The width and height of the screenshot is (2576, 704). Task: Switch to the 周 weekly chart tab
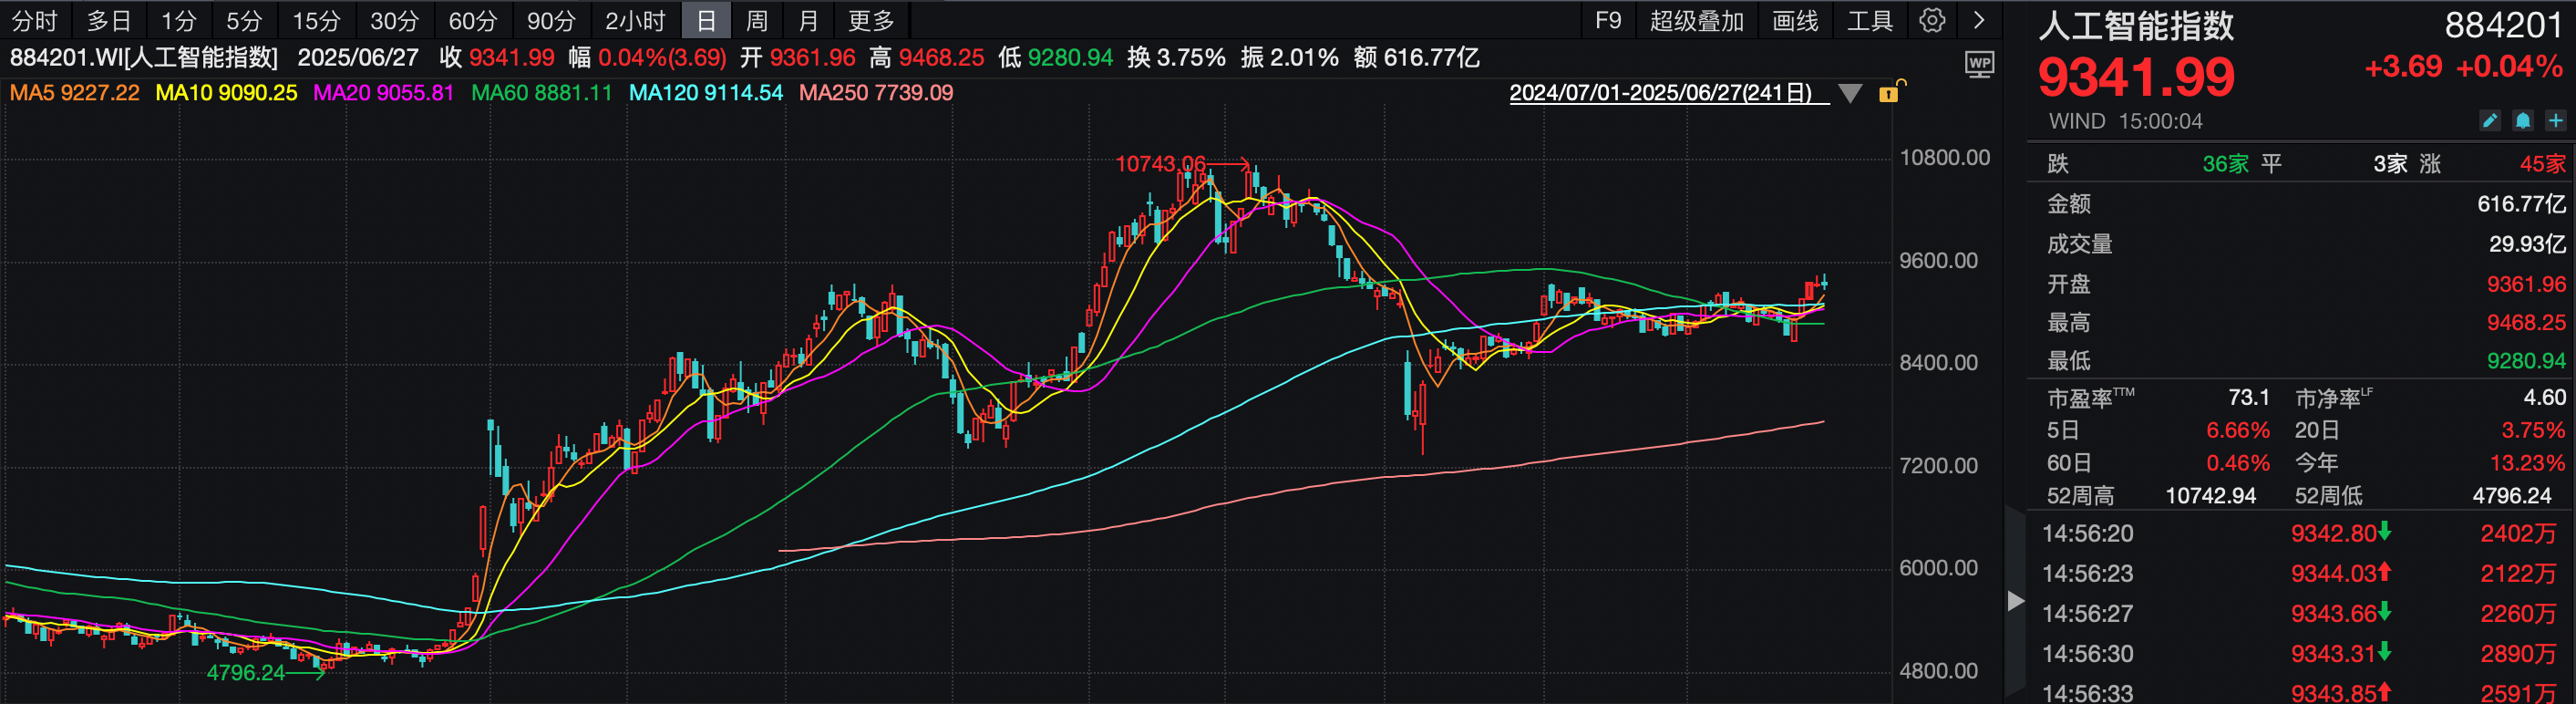click(757, 20)
